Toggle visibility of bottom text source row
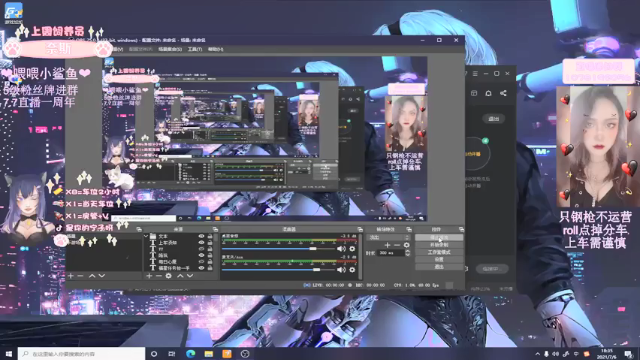640x360 pixels. 201,268
